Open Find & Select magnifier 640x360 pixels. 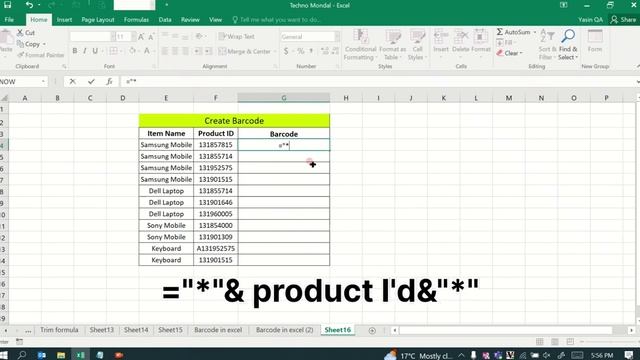coord(568,45)
